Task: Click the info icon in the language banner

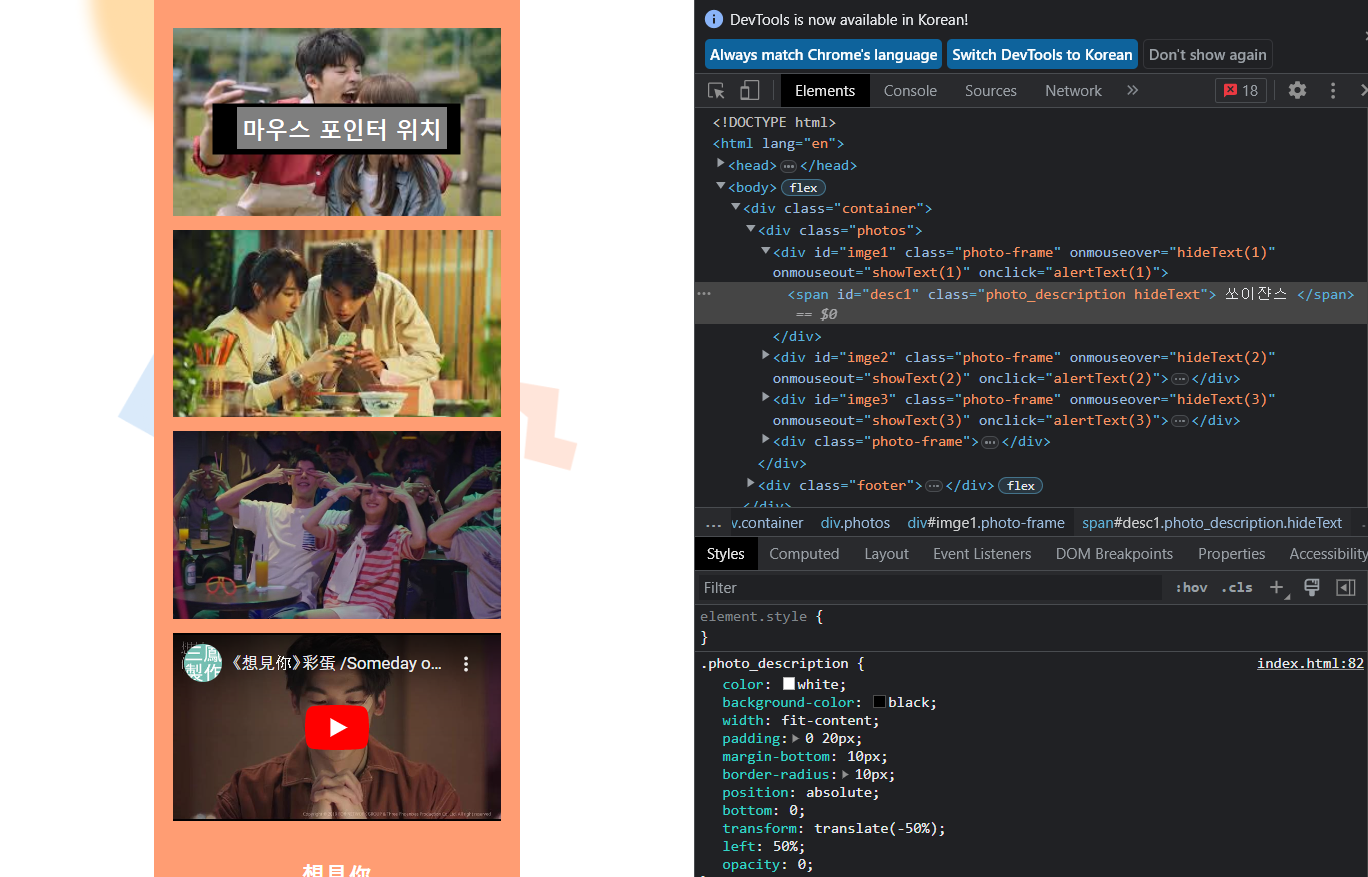Action: click(x=714, y=19)
